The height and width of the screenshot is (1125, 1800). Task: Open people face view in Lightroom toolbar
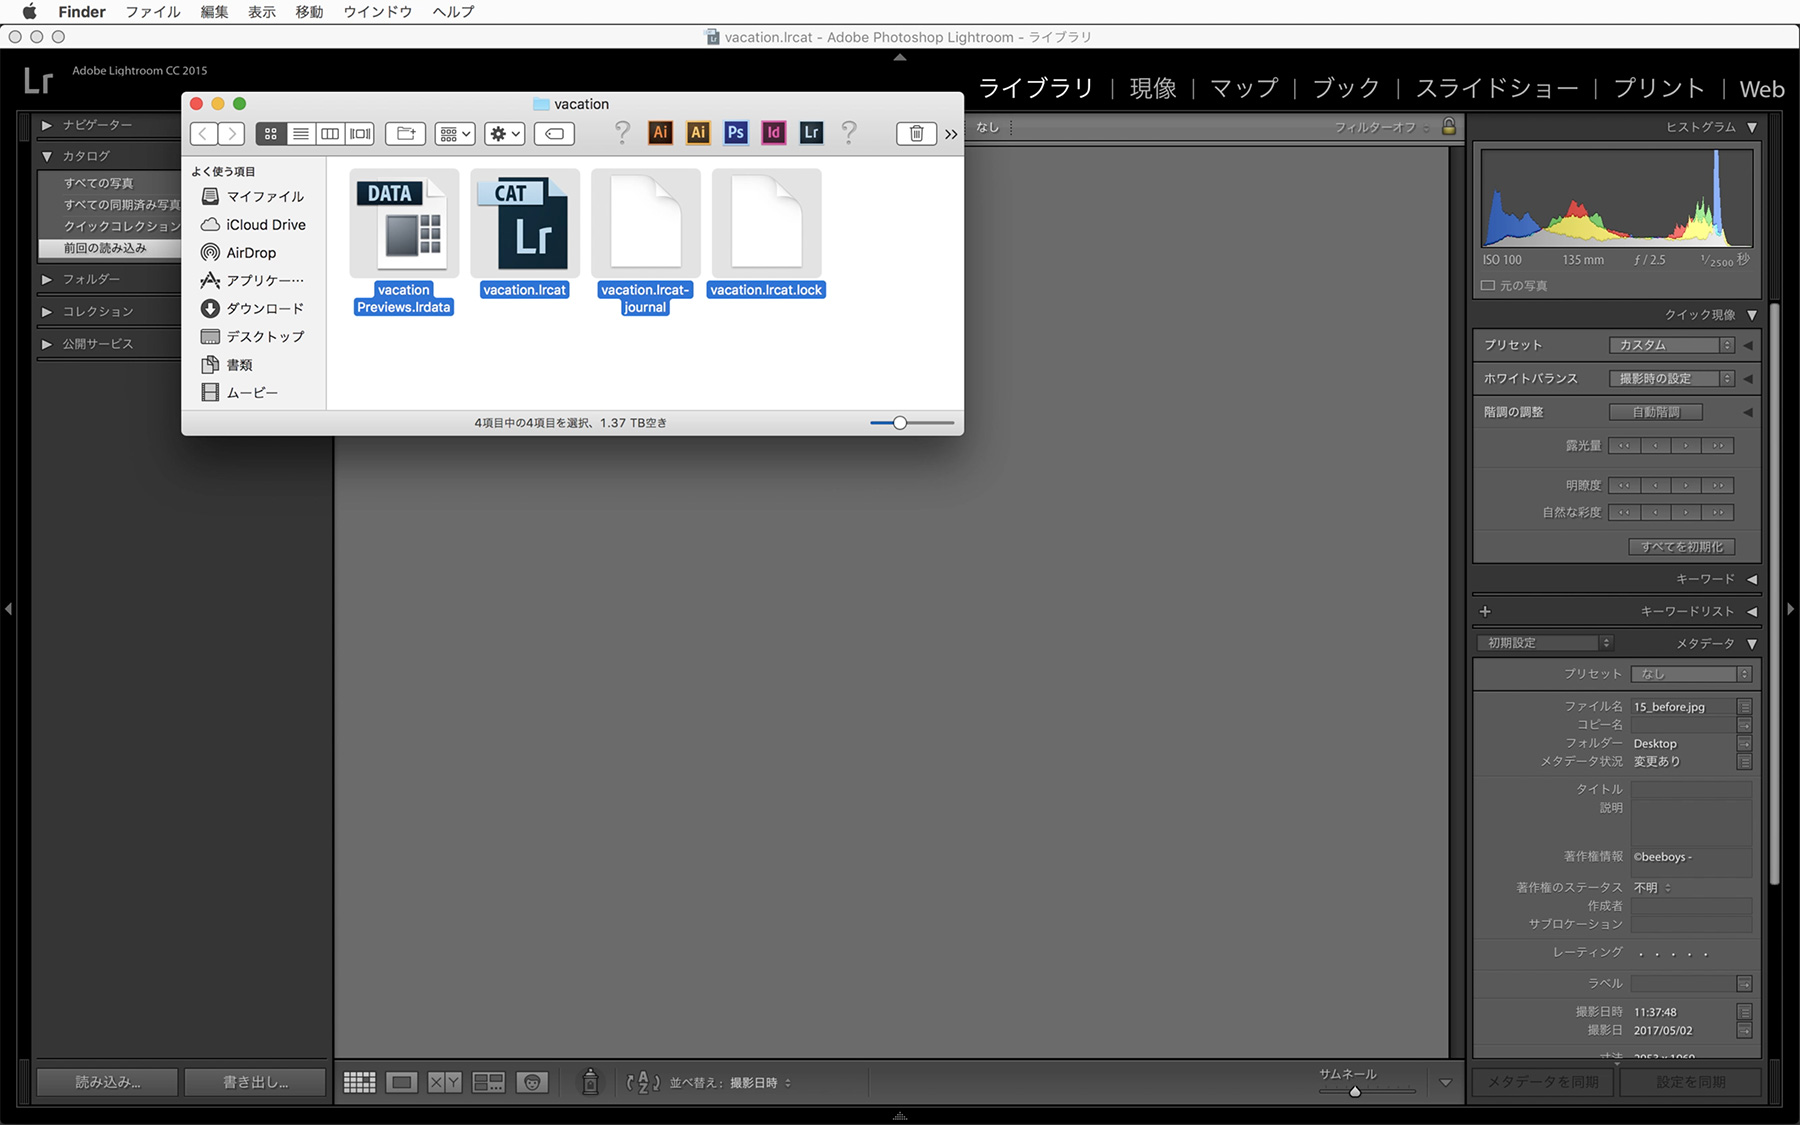(532, 1082)
